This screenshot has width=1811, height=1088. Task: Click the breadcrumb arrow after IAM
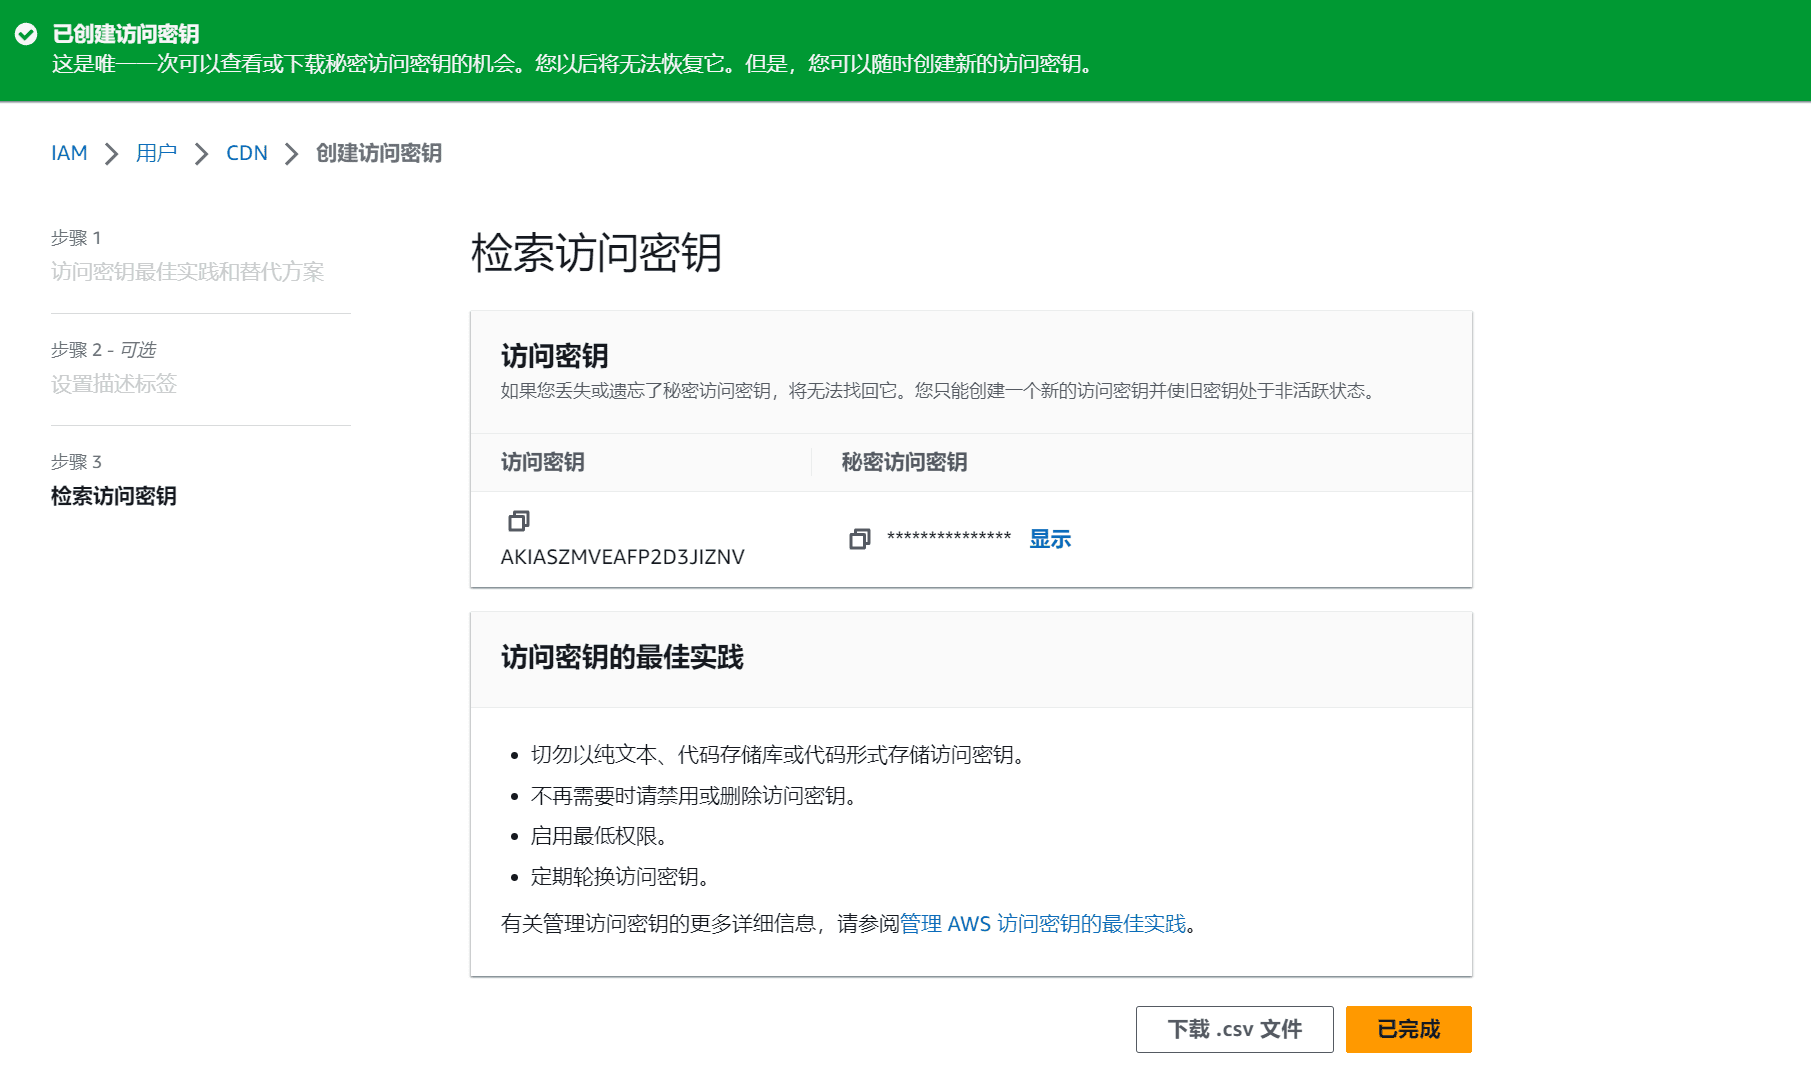click(111, 153)
